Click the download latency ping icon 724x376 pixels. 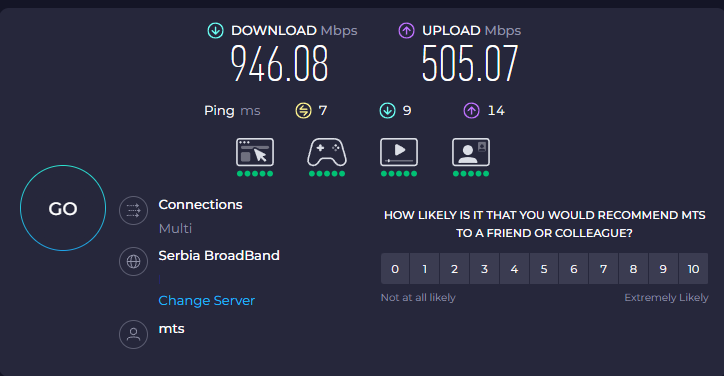tap(387, 111)
